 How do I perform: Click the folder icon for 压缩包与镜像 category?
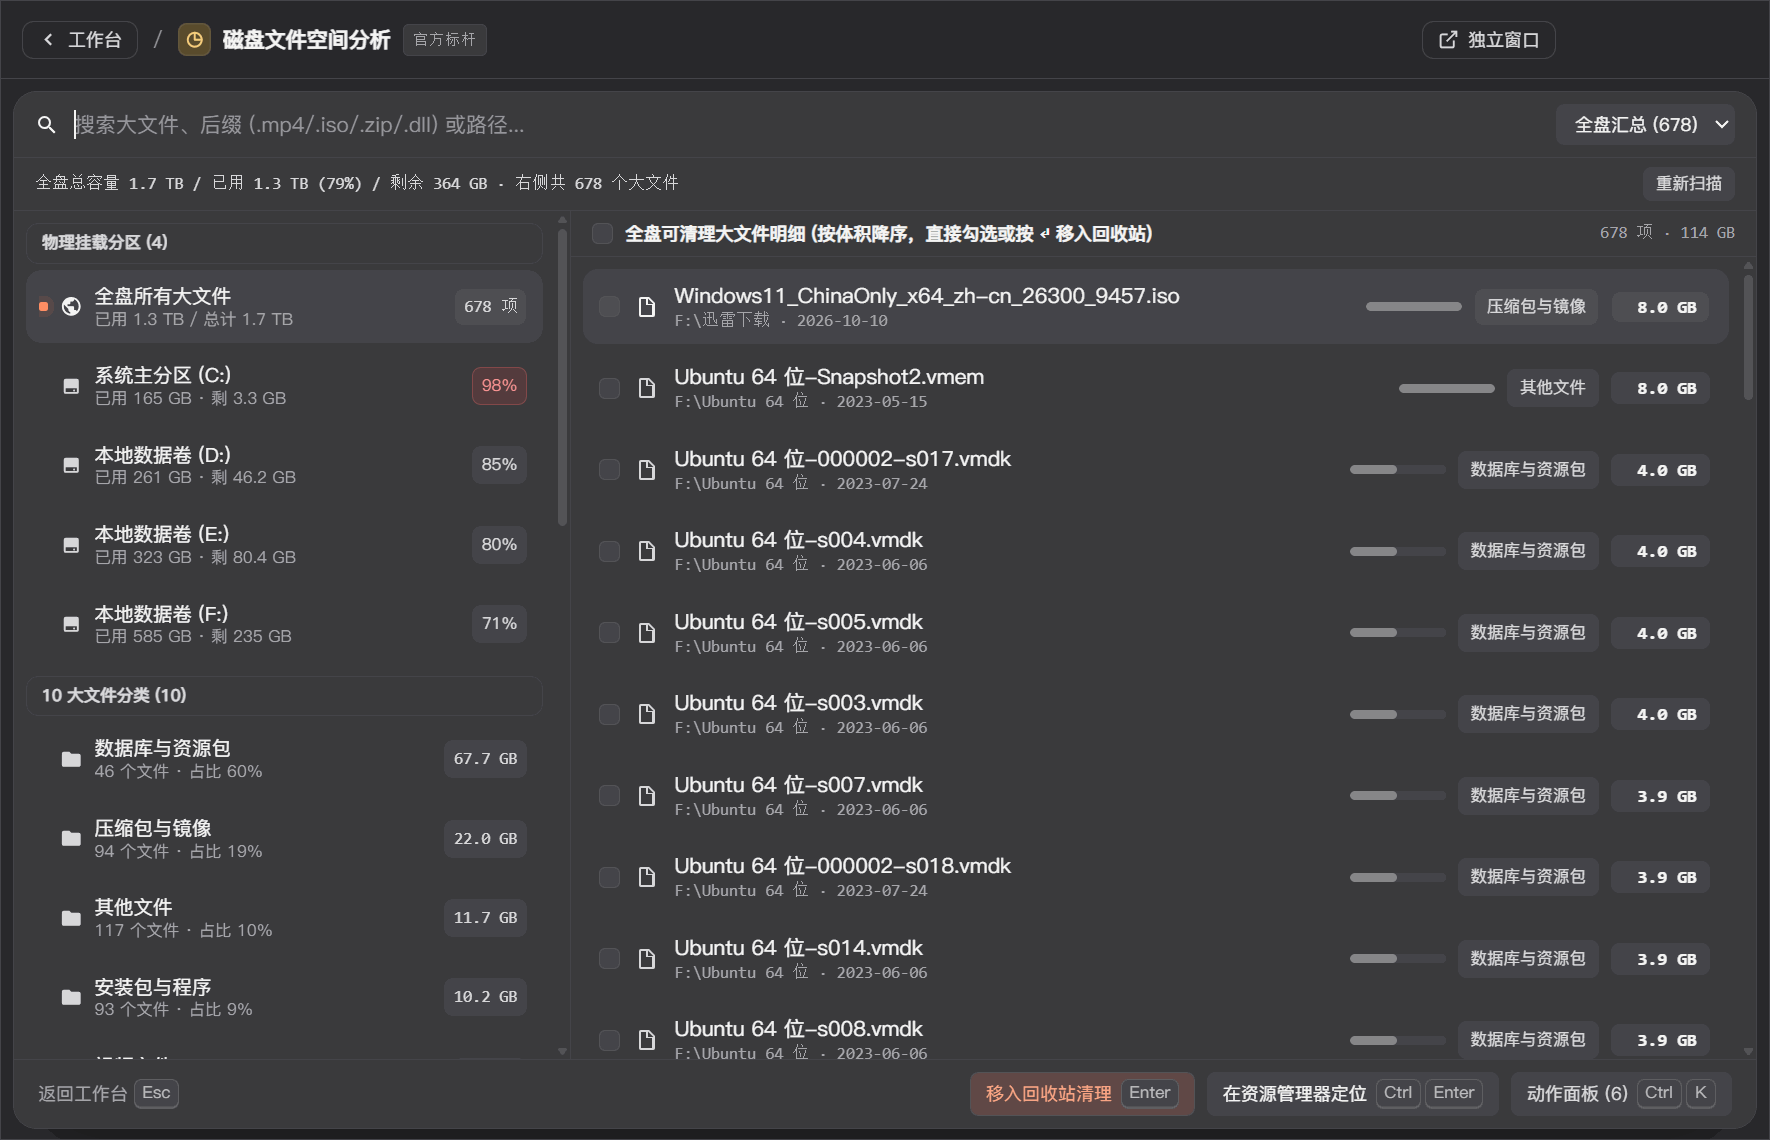click(71, 839)
